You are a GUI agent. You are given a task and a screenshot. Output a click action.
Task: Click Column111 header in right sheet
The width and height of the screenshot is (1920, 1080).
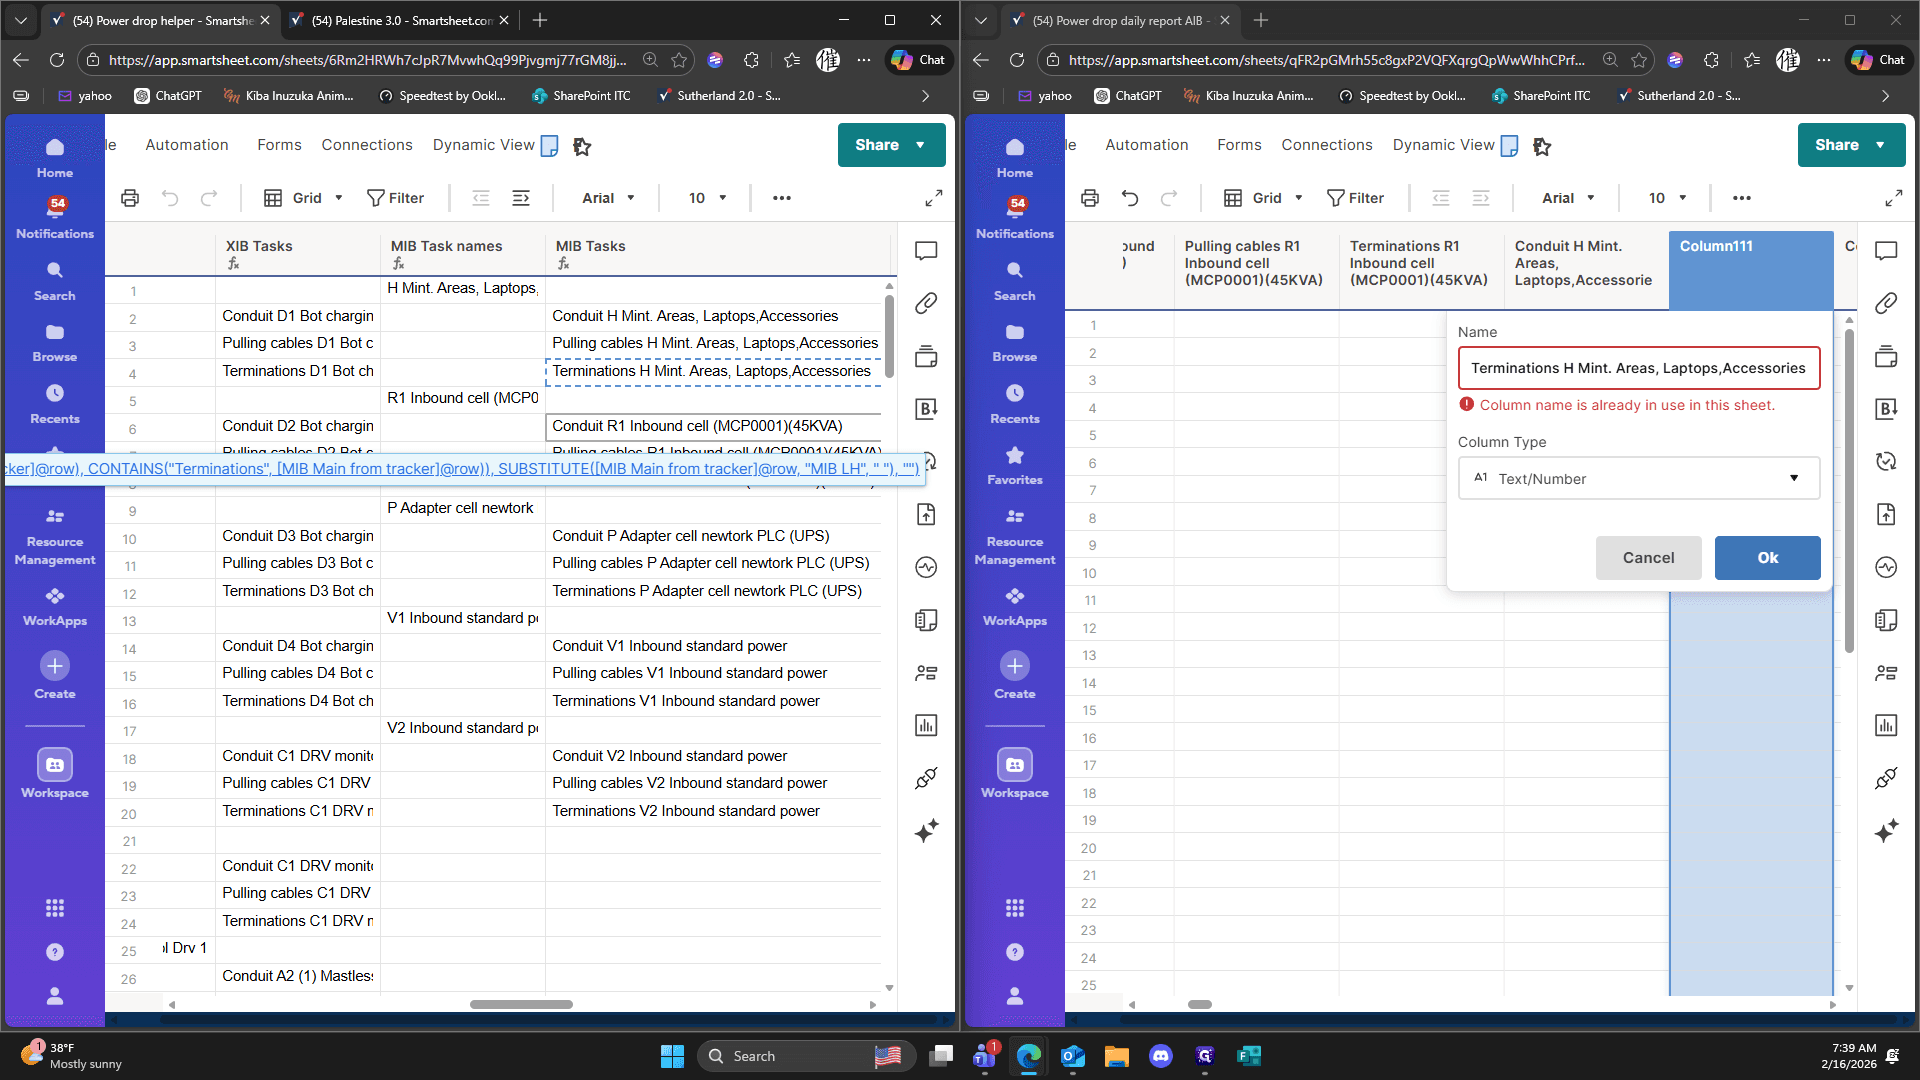coord(1751,270)
